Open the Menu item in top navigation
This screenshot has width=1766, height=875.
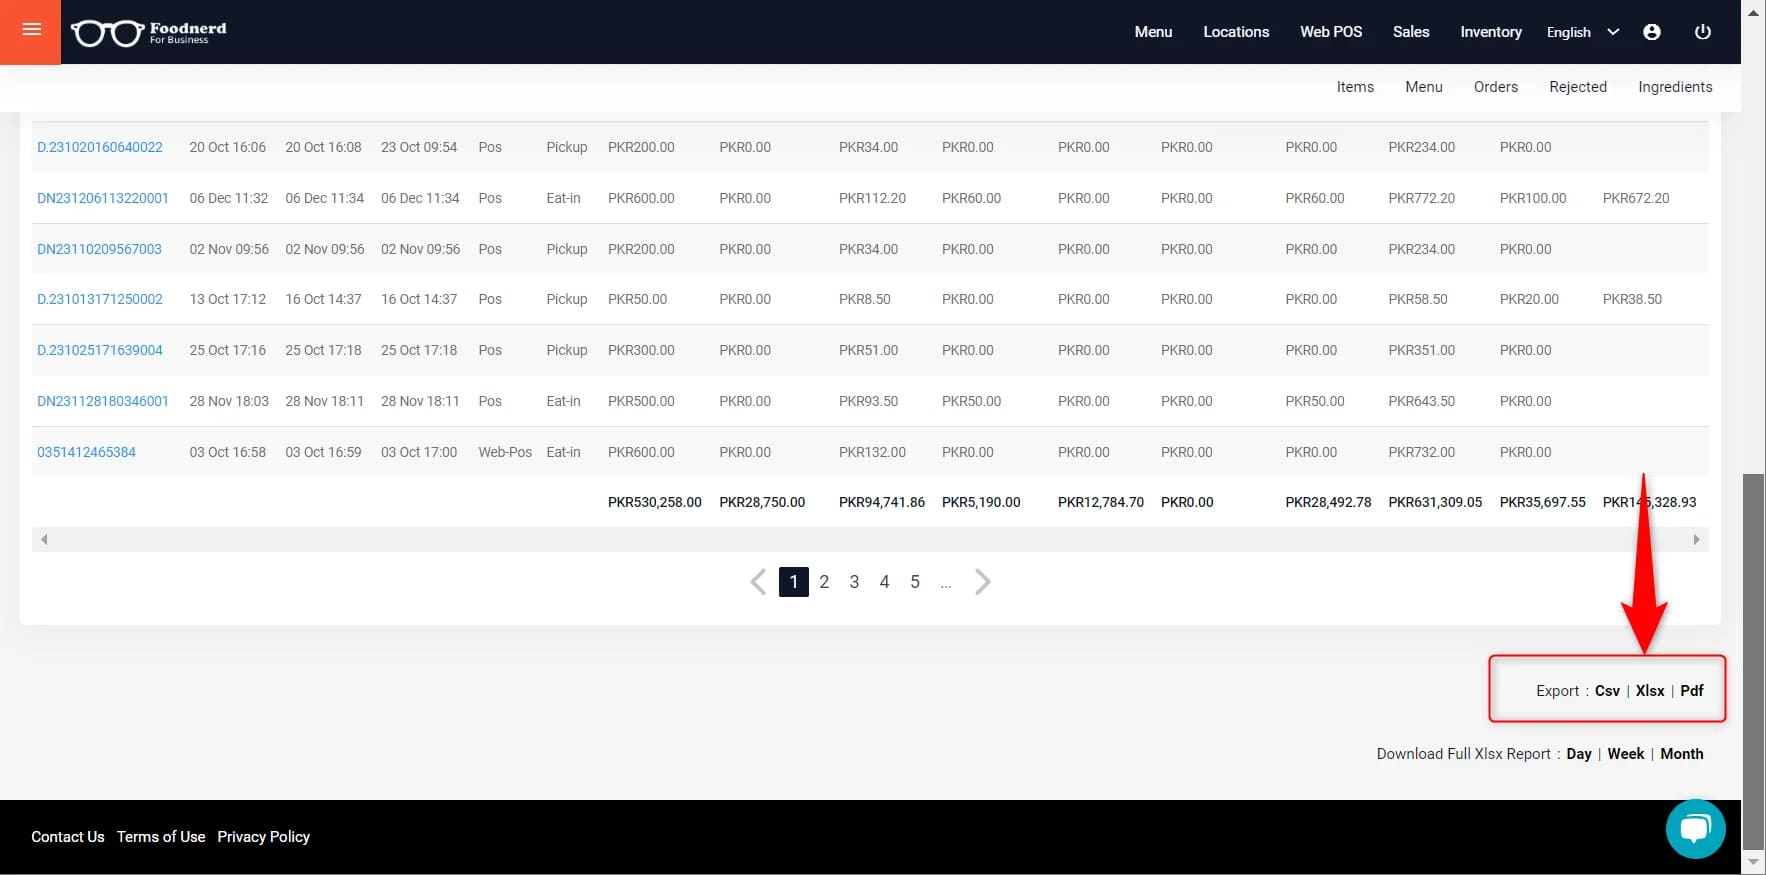pos(1153,32)
